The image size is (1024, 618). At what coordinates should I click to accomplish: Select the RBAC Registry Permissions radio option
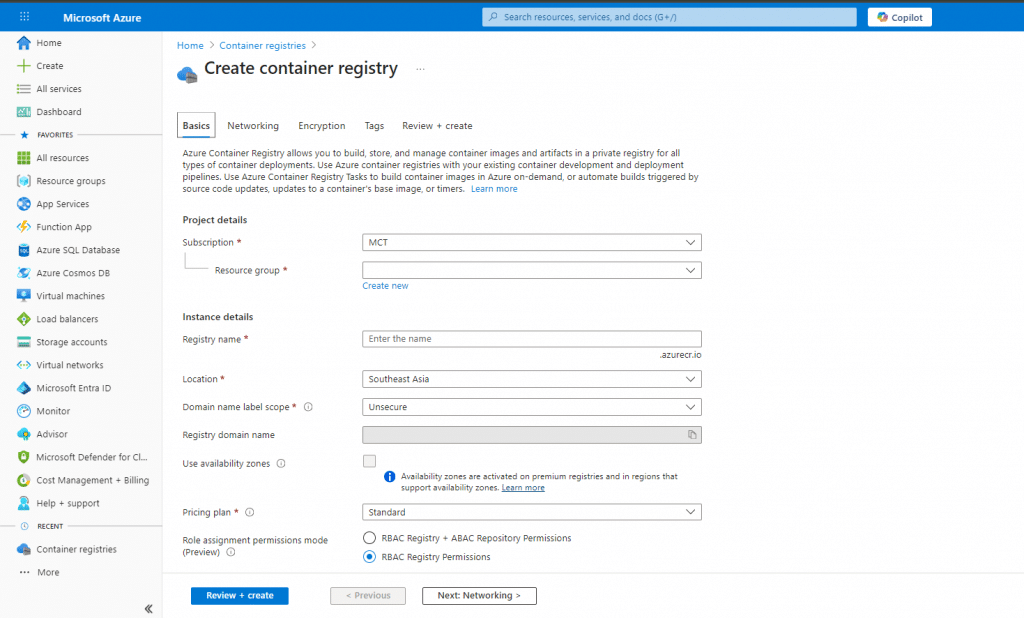coord(370,557)
